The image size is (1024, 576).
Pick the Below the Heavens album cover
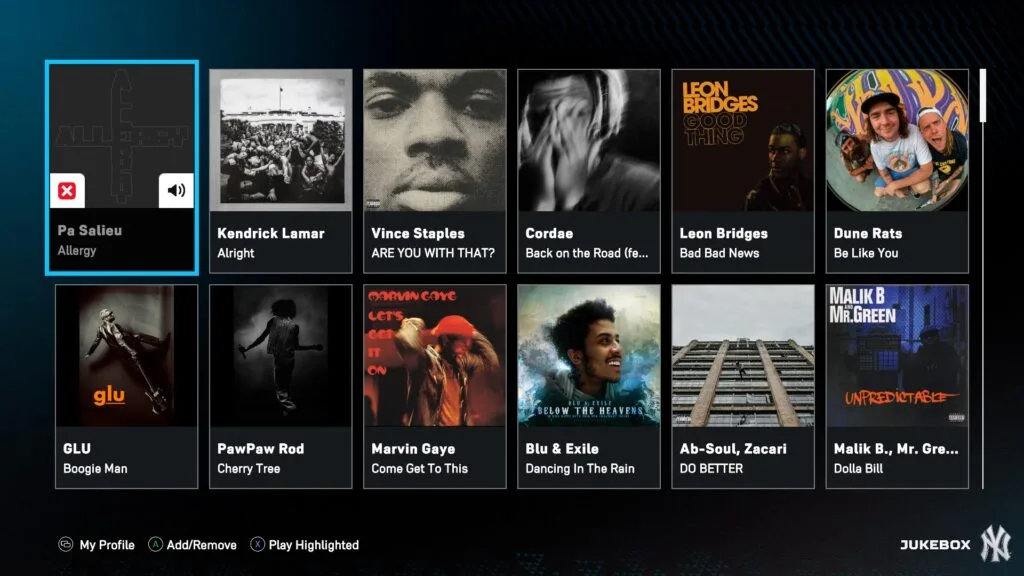click(x=589, y=356)
